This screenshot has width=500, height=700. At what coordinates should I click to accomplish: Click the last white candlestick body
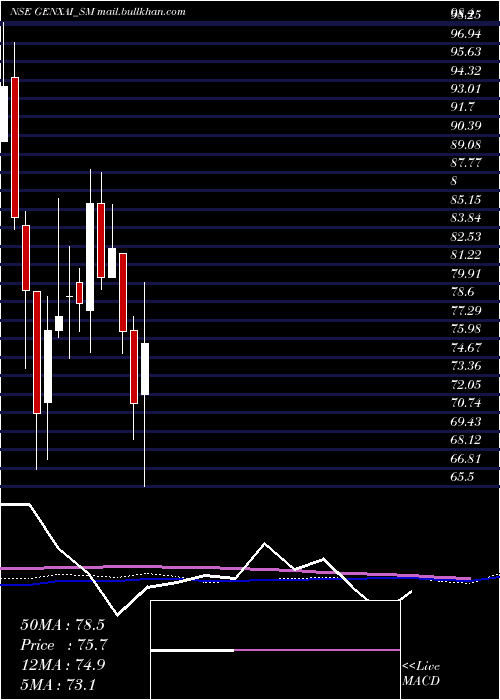click(145, 369)
